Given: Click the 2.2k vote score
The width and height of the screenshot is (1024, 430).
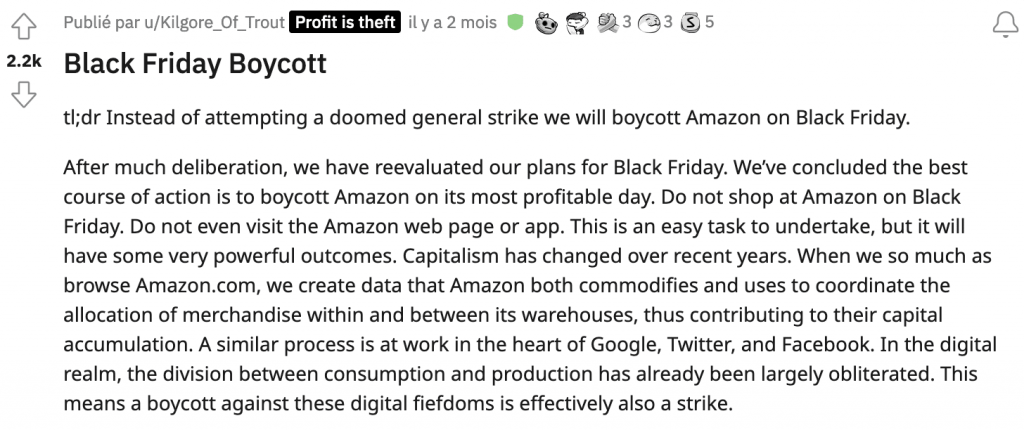Looking at the screenshot, I should pyautogui.click(x=24, y=61).
